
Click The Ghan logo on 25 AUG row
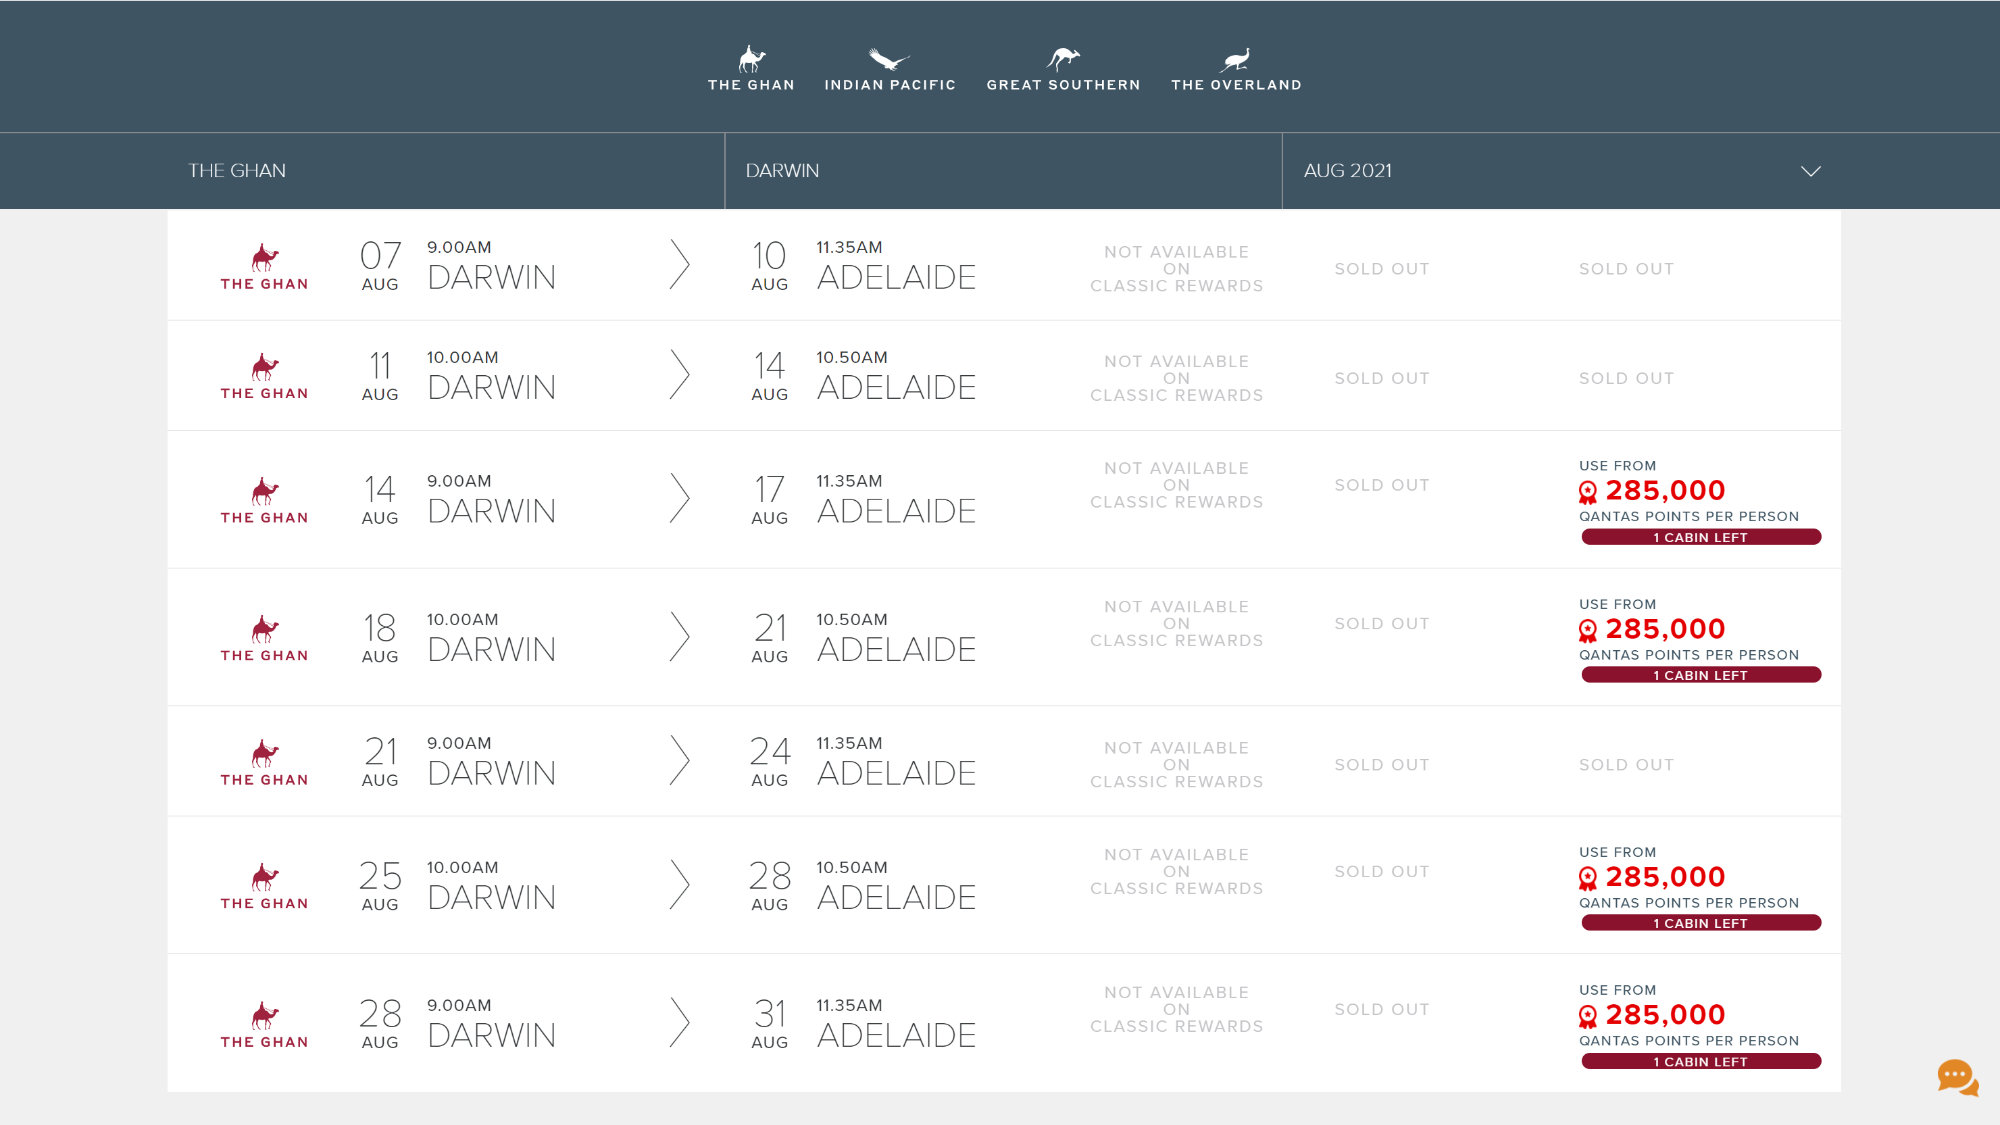[x=264, y=887]
